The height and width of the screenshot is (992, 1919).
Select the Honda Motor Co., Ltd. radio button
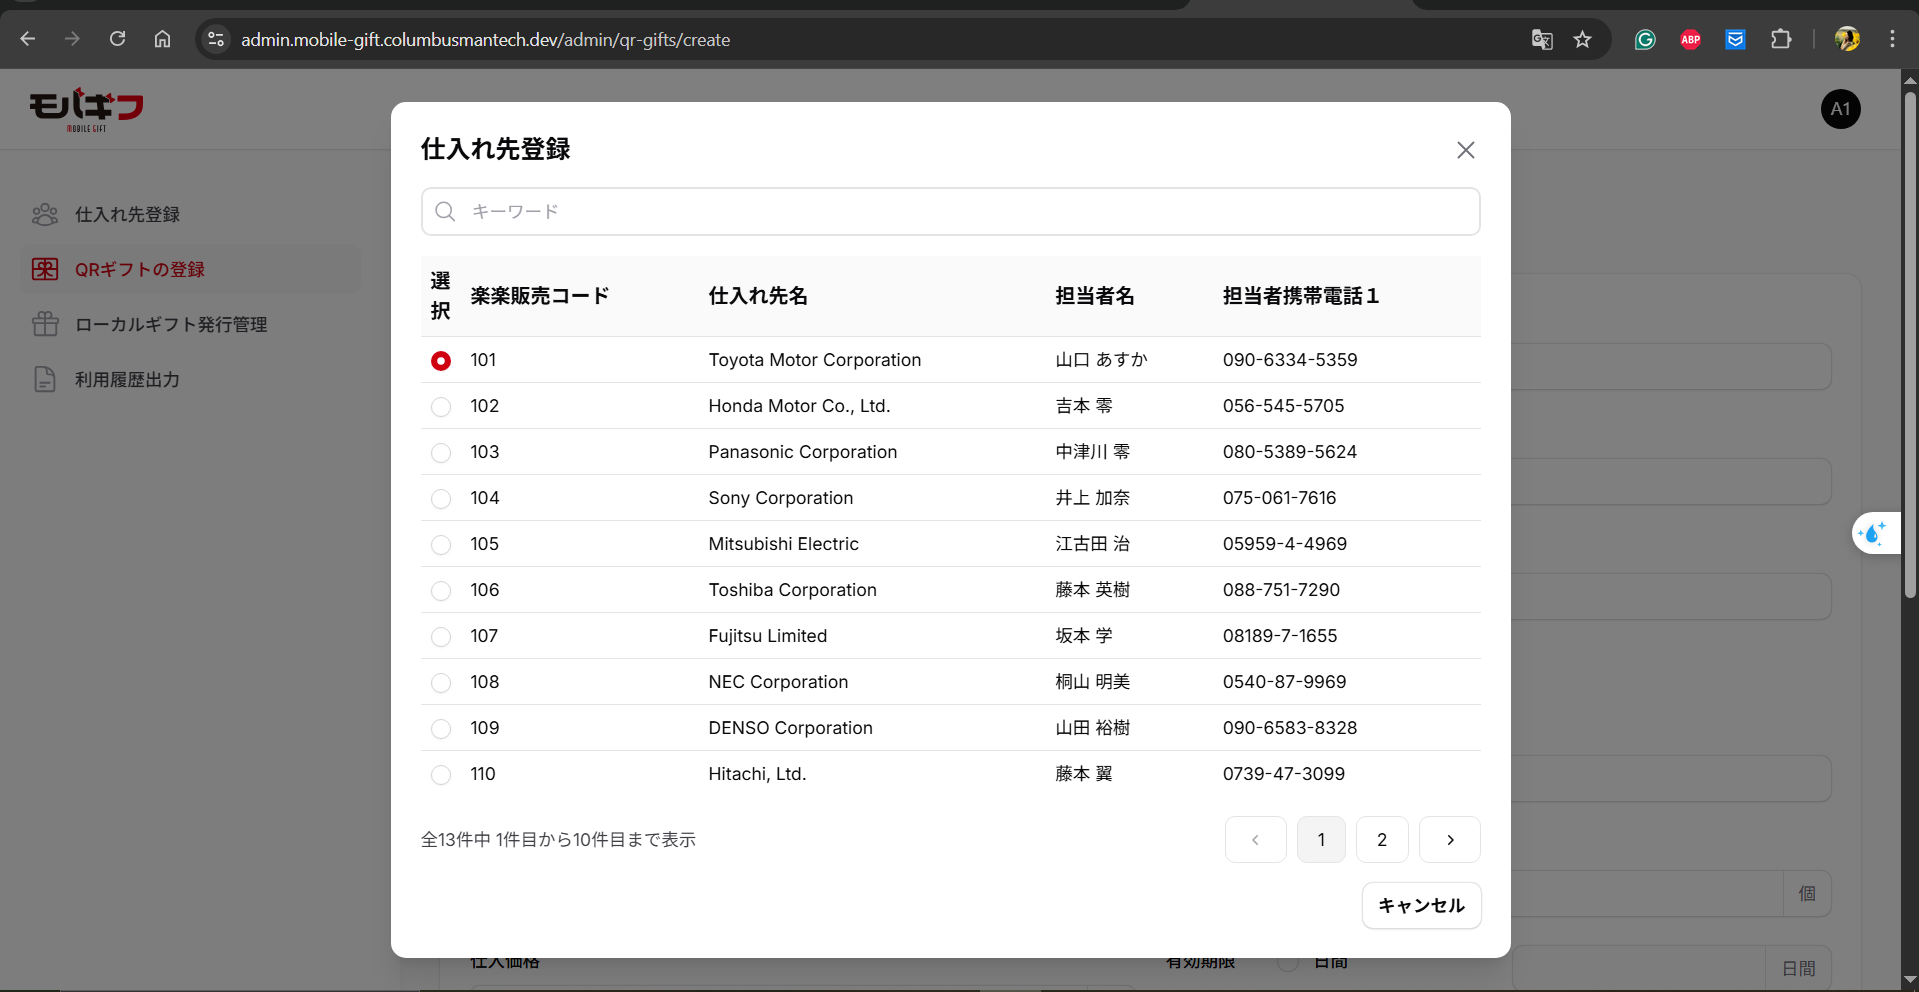click(441, 407)
